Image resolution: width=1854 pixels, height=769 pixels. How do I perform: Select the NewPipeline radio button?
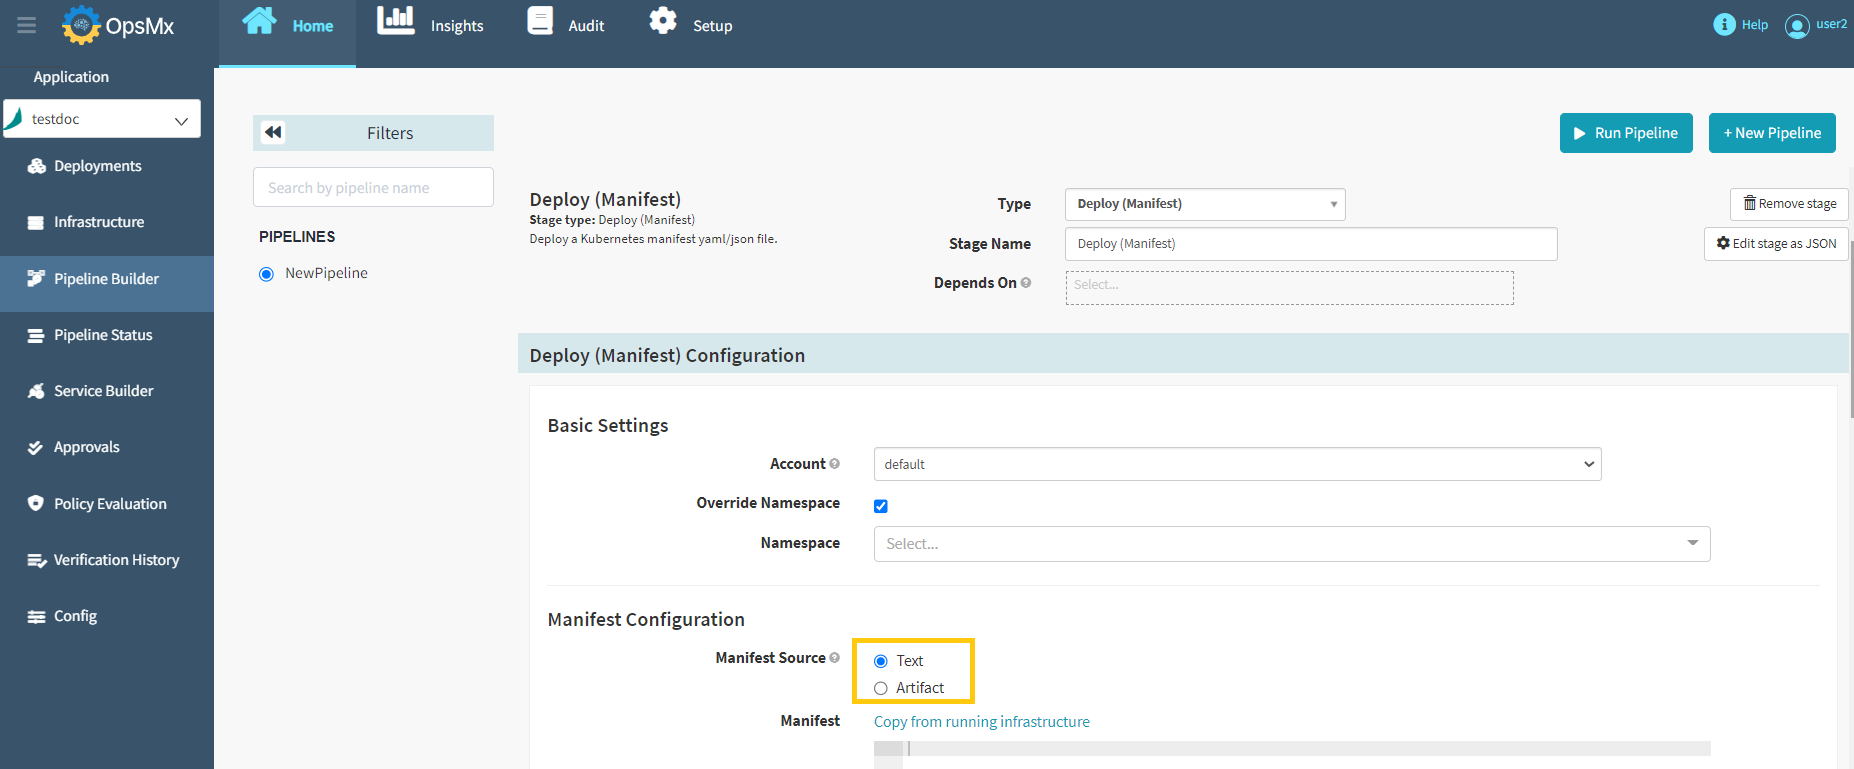pos(266,274)
